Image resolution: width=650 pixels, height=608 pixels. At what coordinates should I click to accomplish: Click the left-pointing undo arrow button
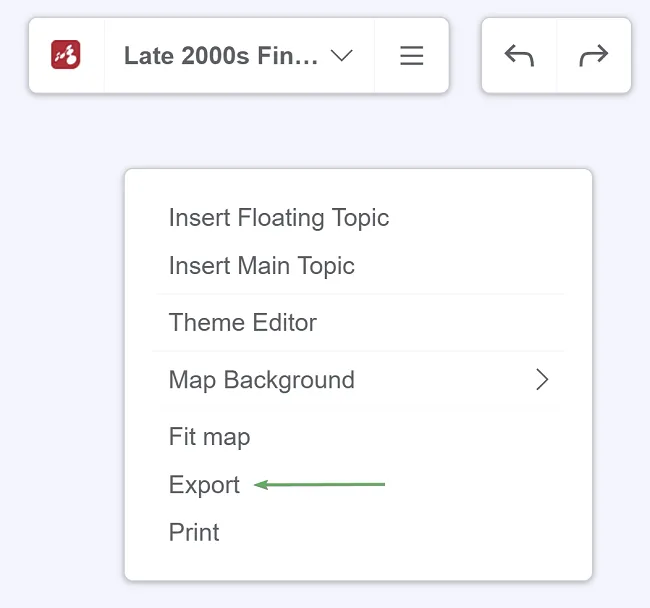click(519, 56)
